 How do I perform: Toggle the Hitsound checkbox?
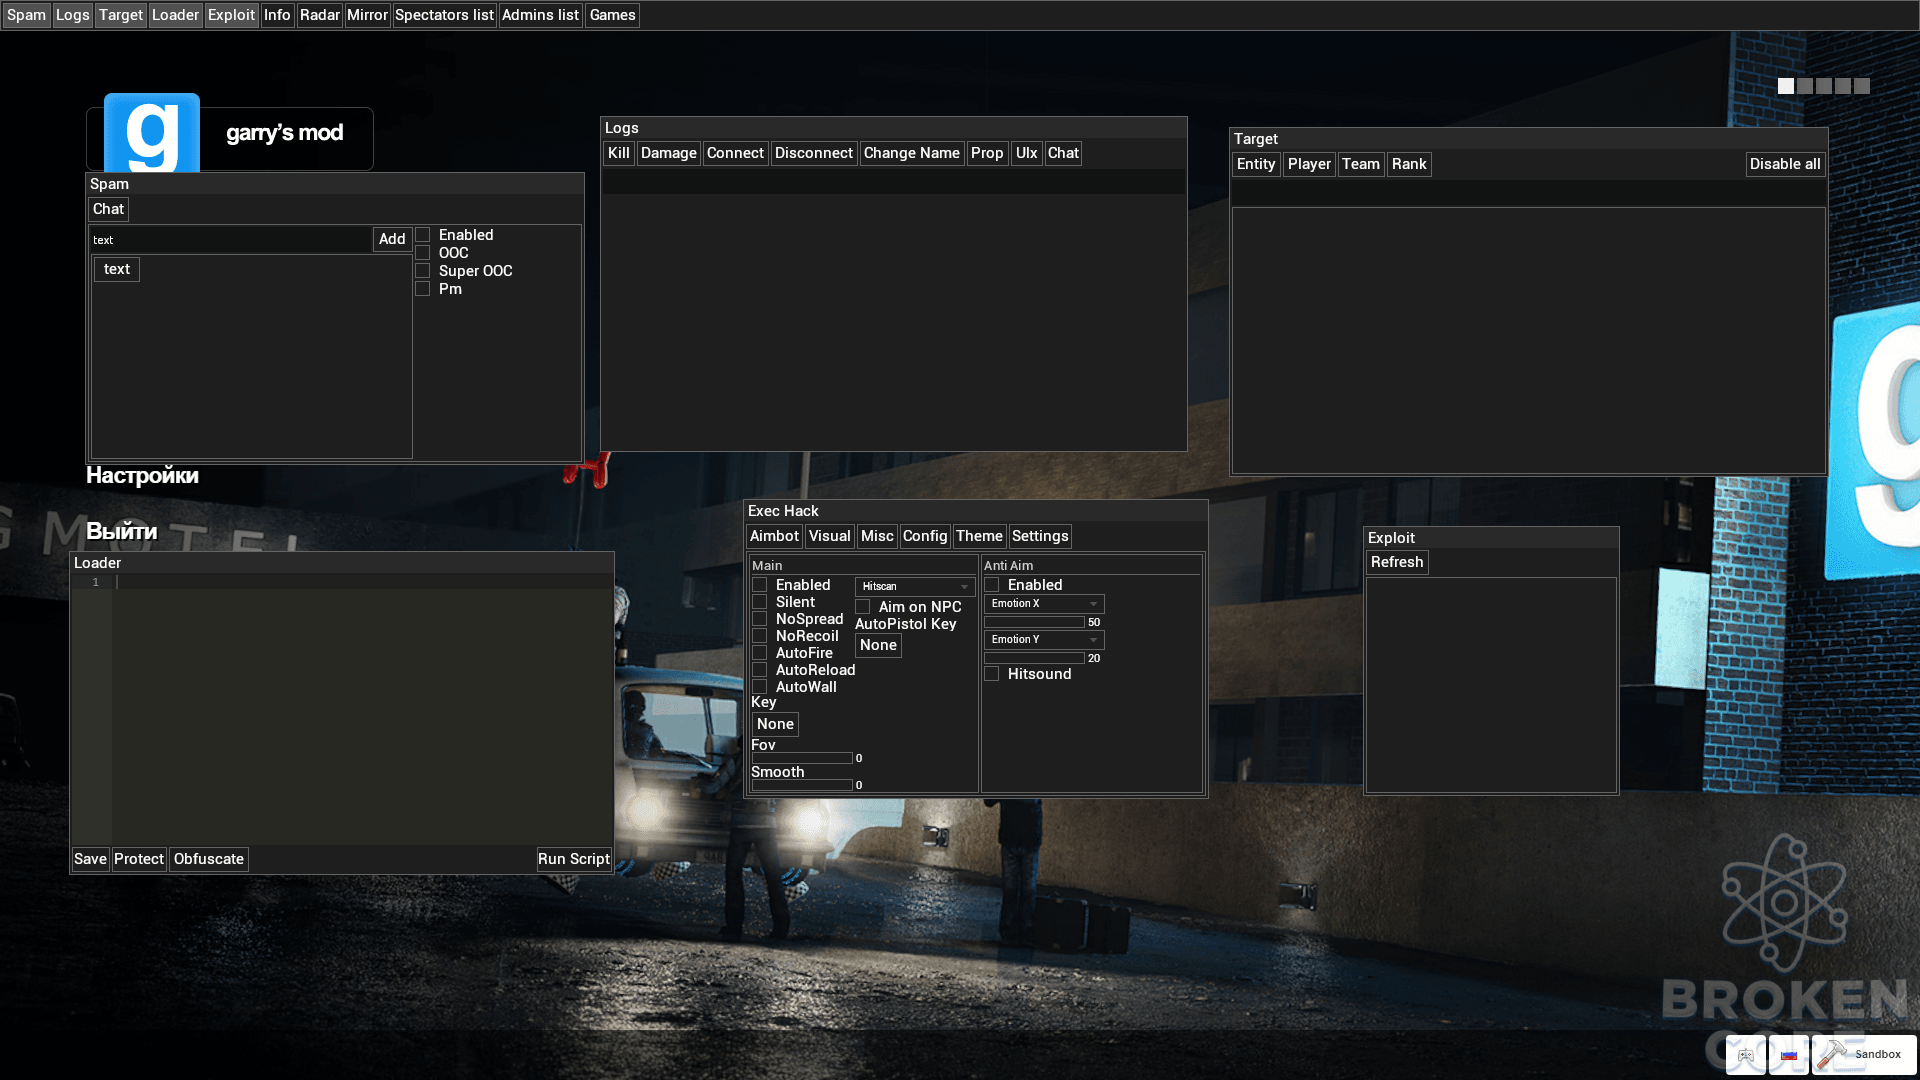[992, 674]
